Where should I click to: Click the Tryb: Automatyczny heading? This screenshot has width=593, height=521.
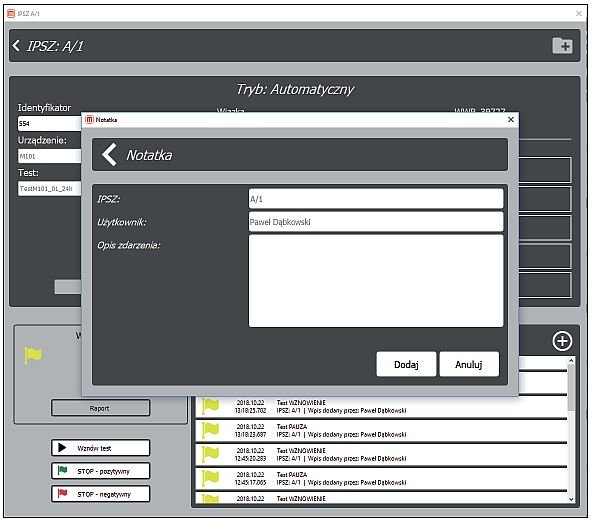coord(295,89)
